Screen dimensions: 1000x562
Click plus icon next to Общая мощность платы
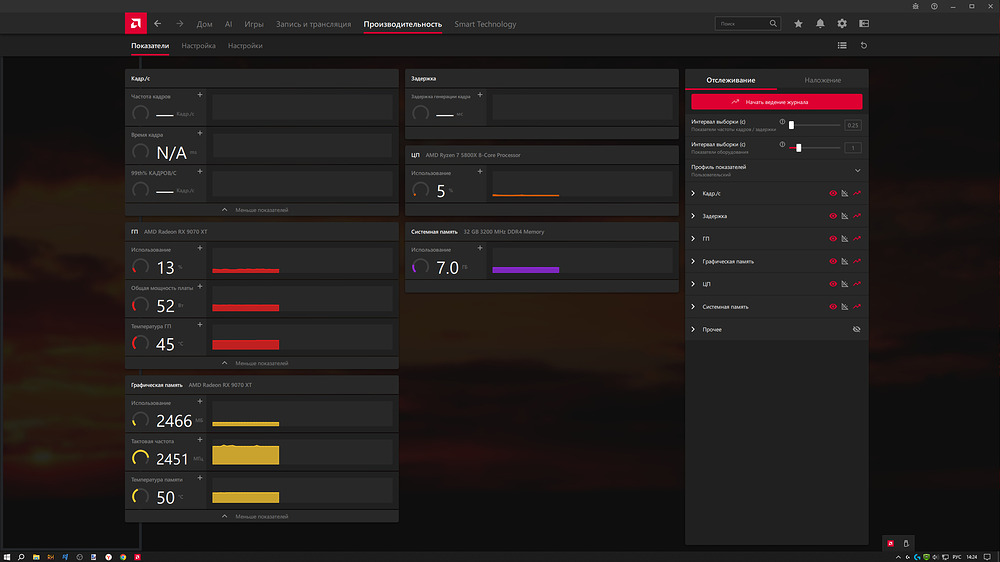pos(200,286)
